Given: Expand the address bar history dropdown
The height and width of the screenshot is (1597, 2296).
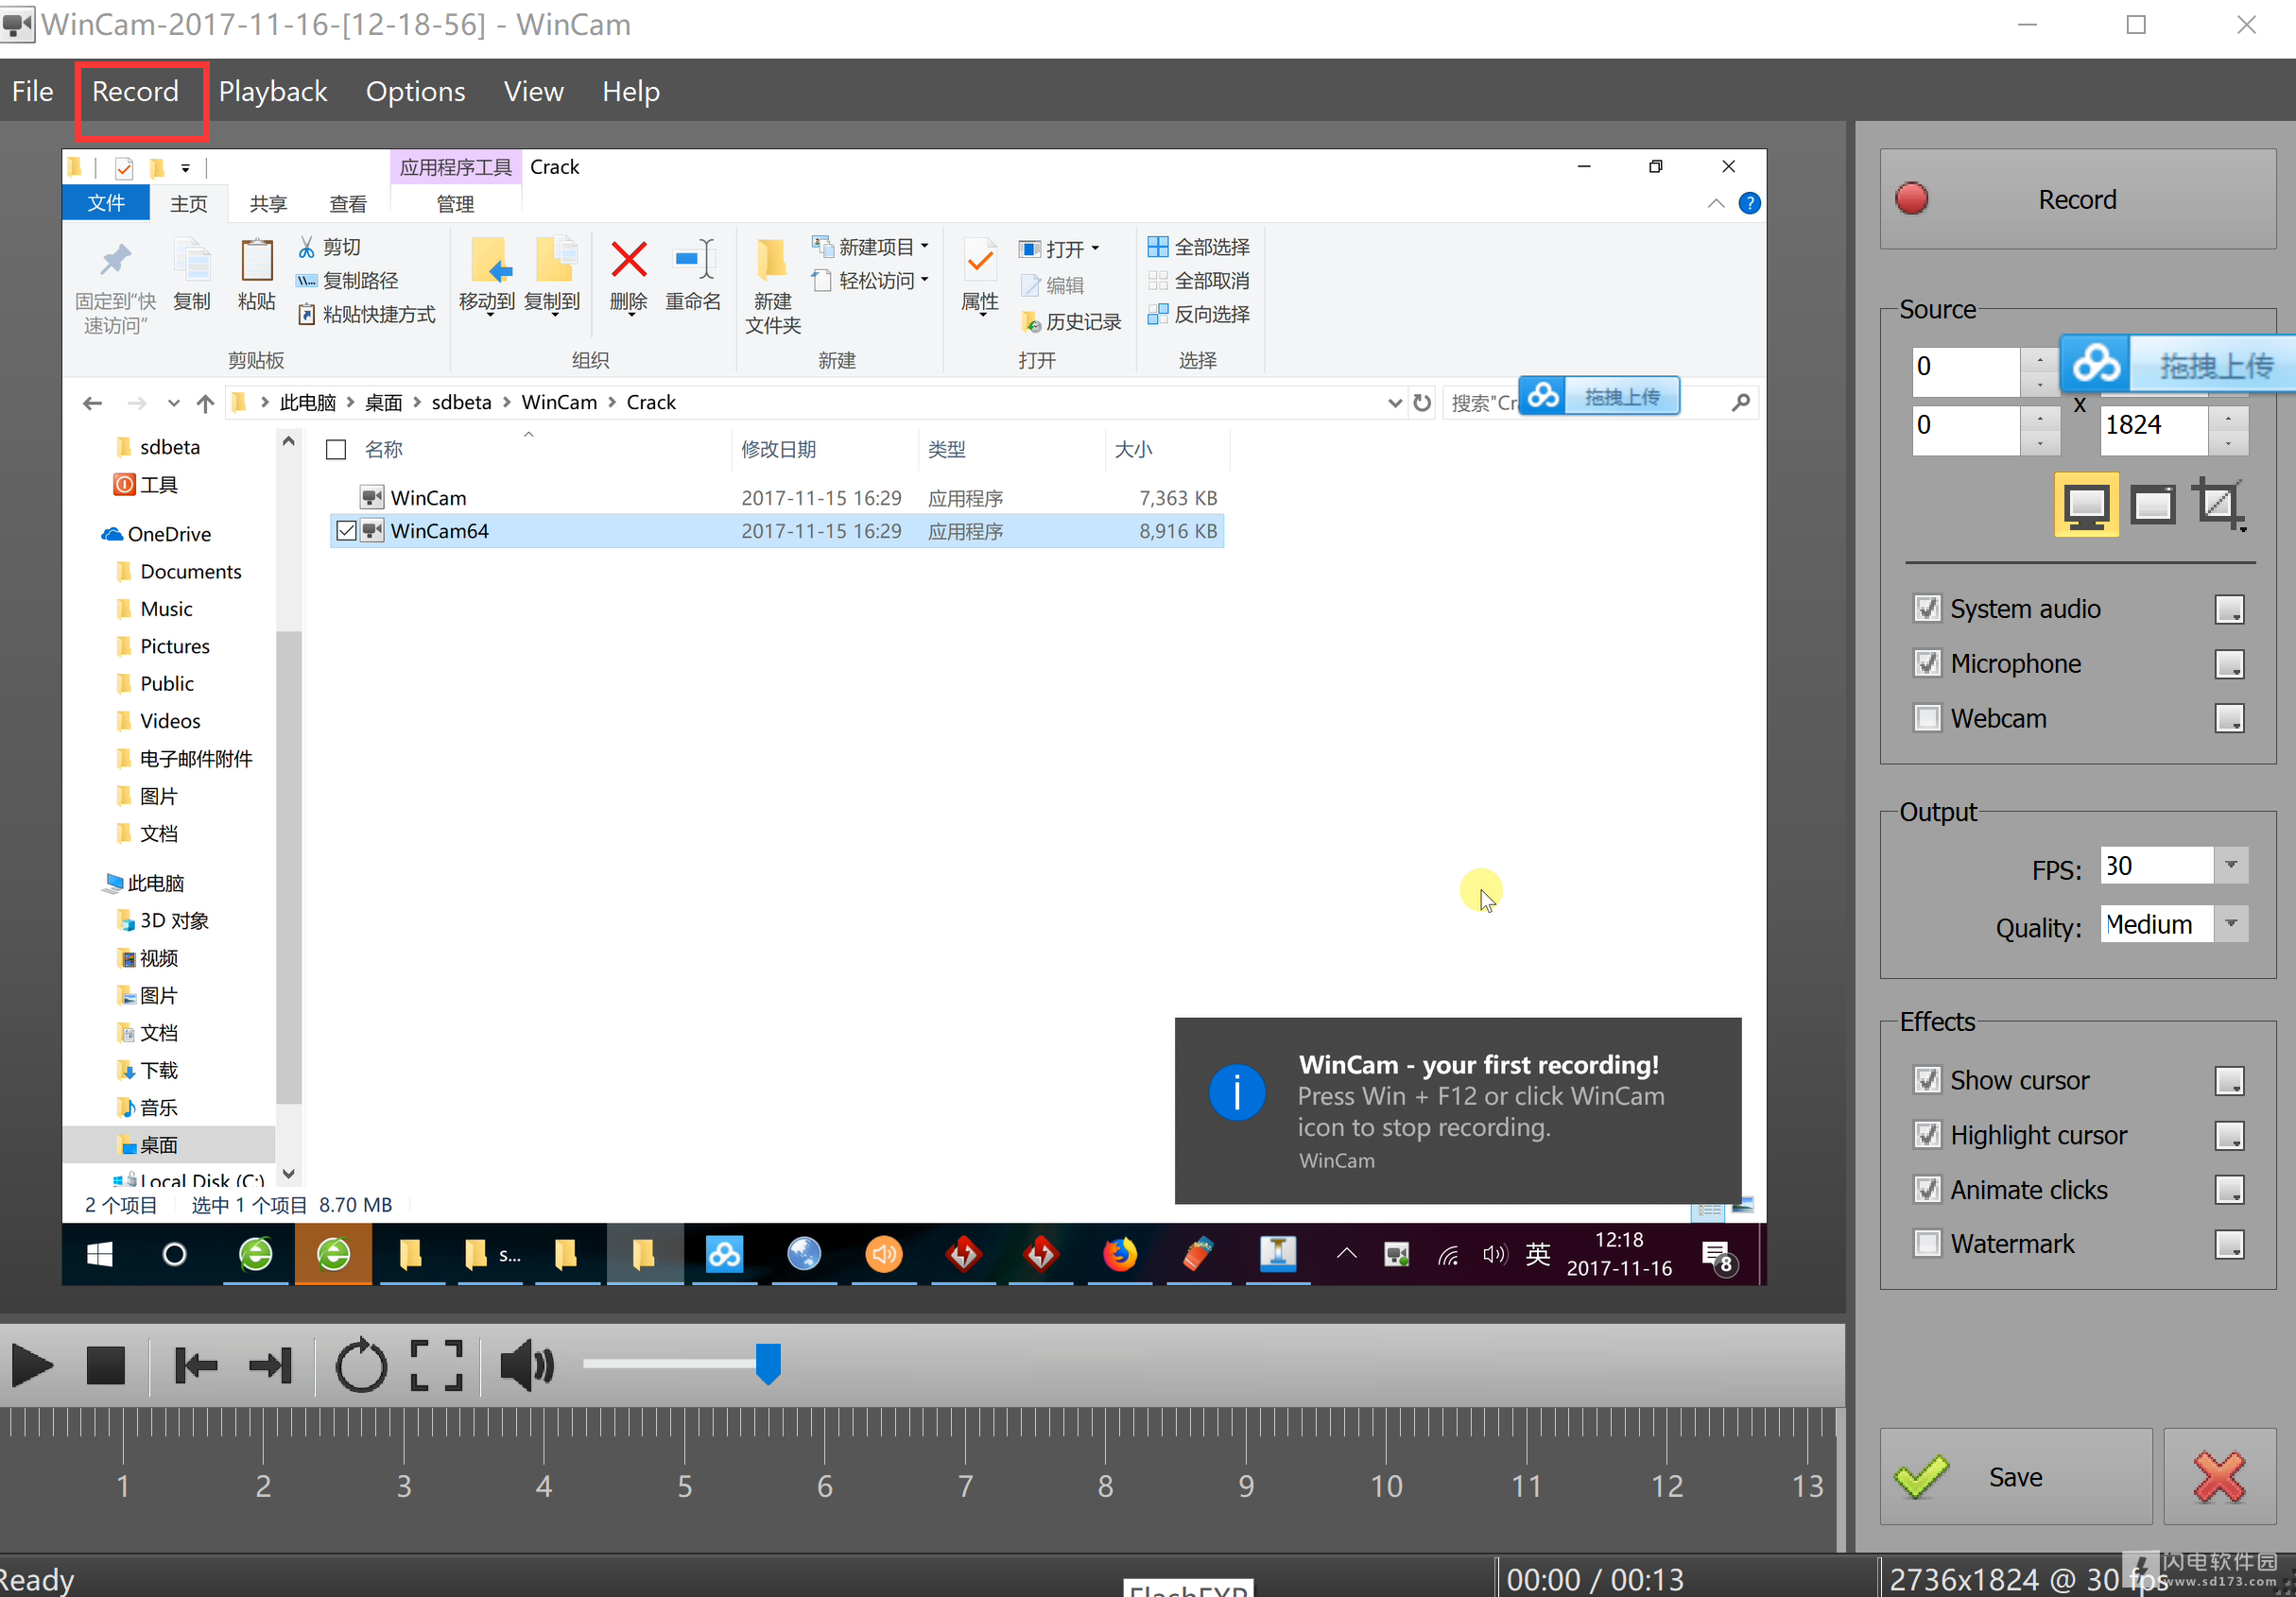Looking at the screenshot, I should (x=1395, y=403).
